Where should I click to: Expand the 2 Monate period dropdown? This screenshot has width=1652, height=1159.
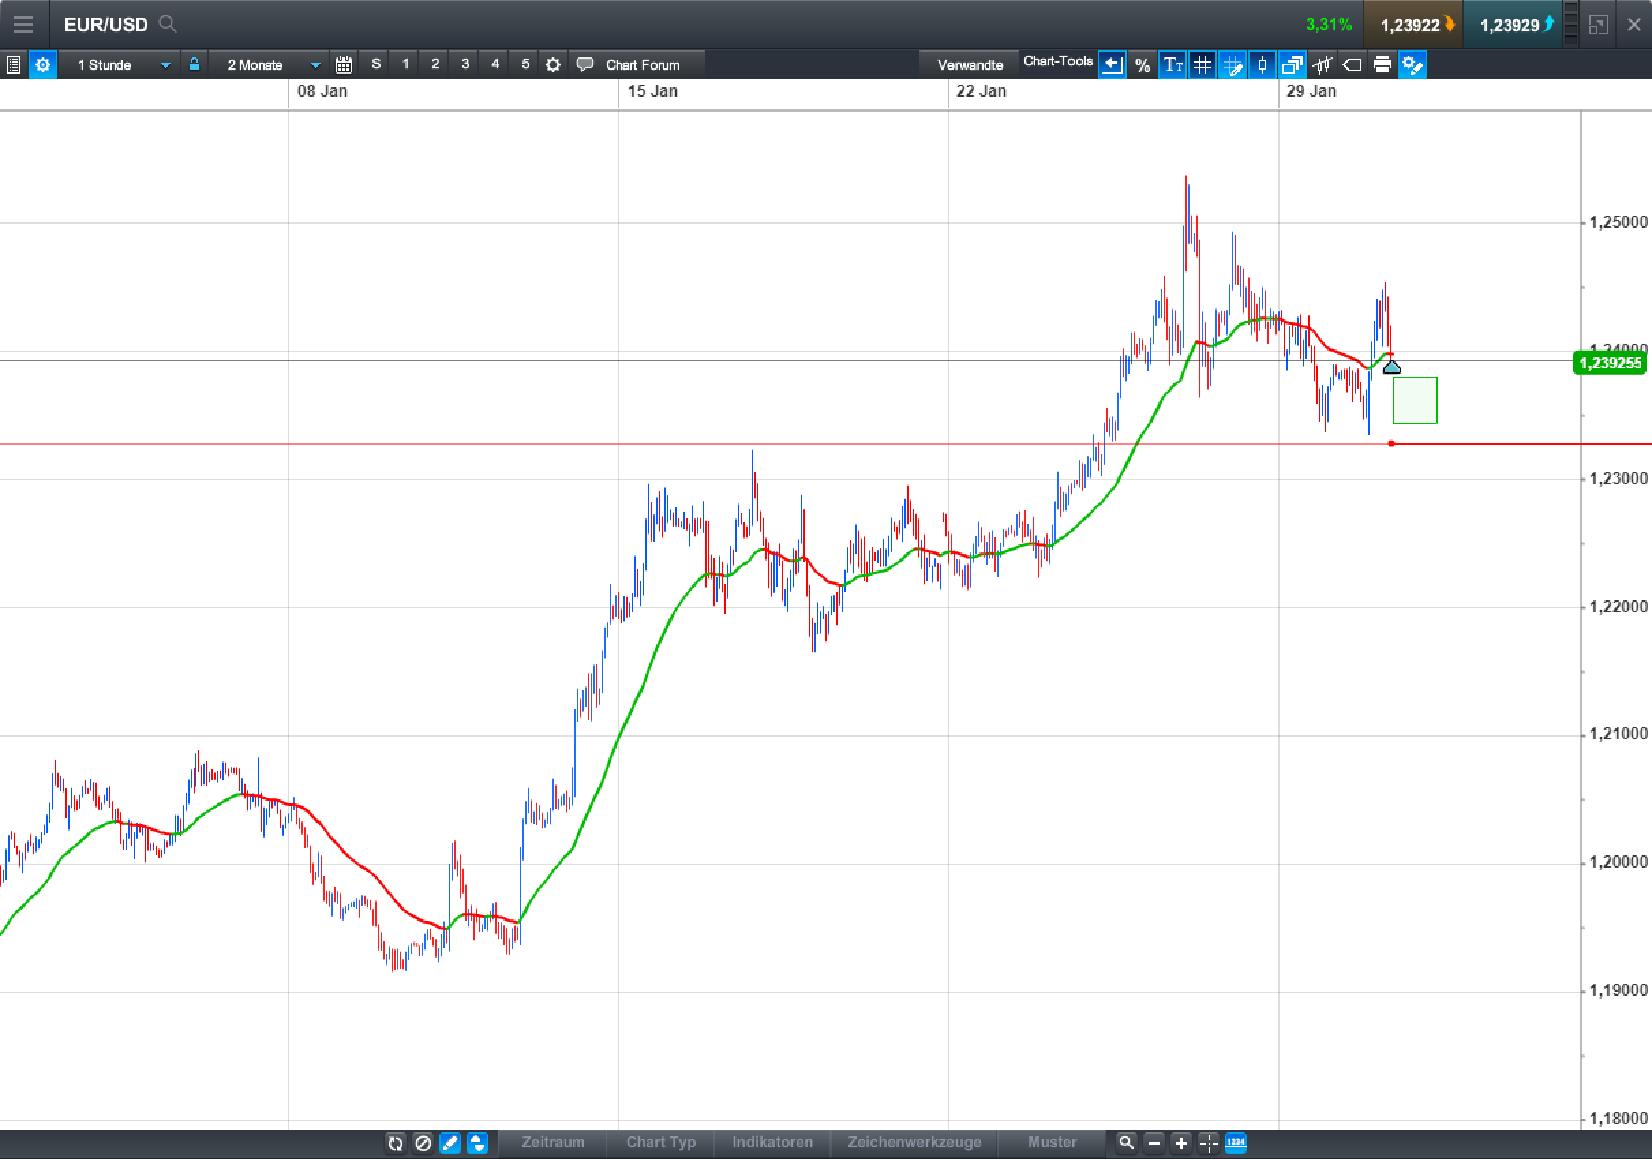[265, 64]
